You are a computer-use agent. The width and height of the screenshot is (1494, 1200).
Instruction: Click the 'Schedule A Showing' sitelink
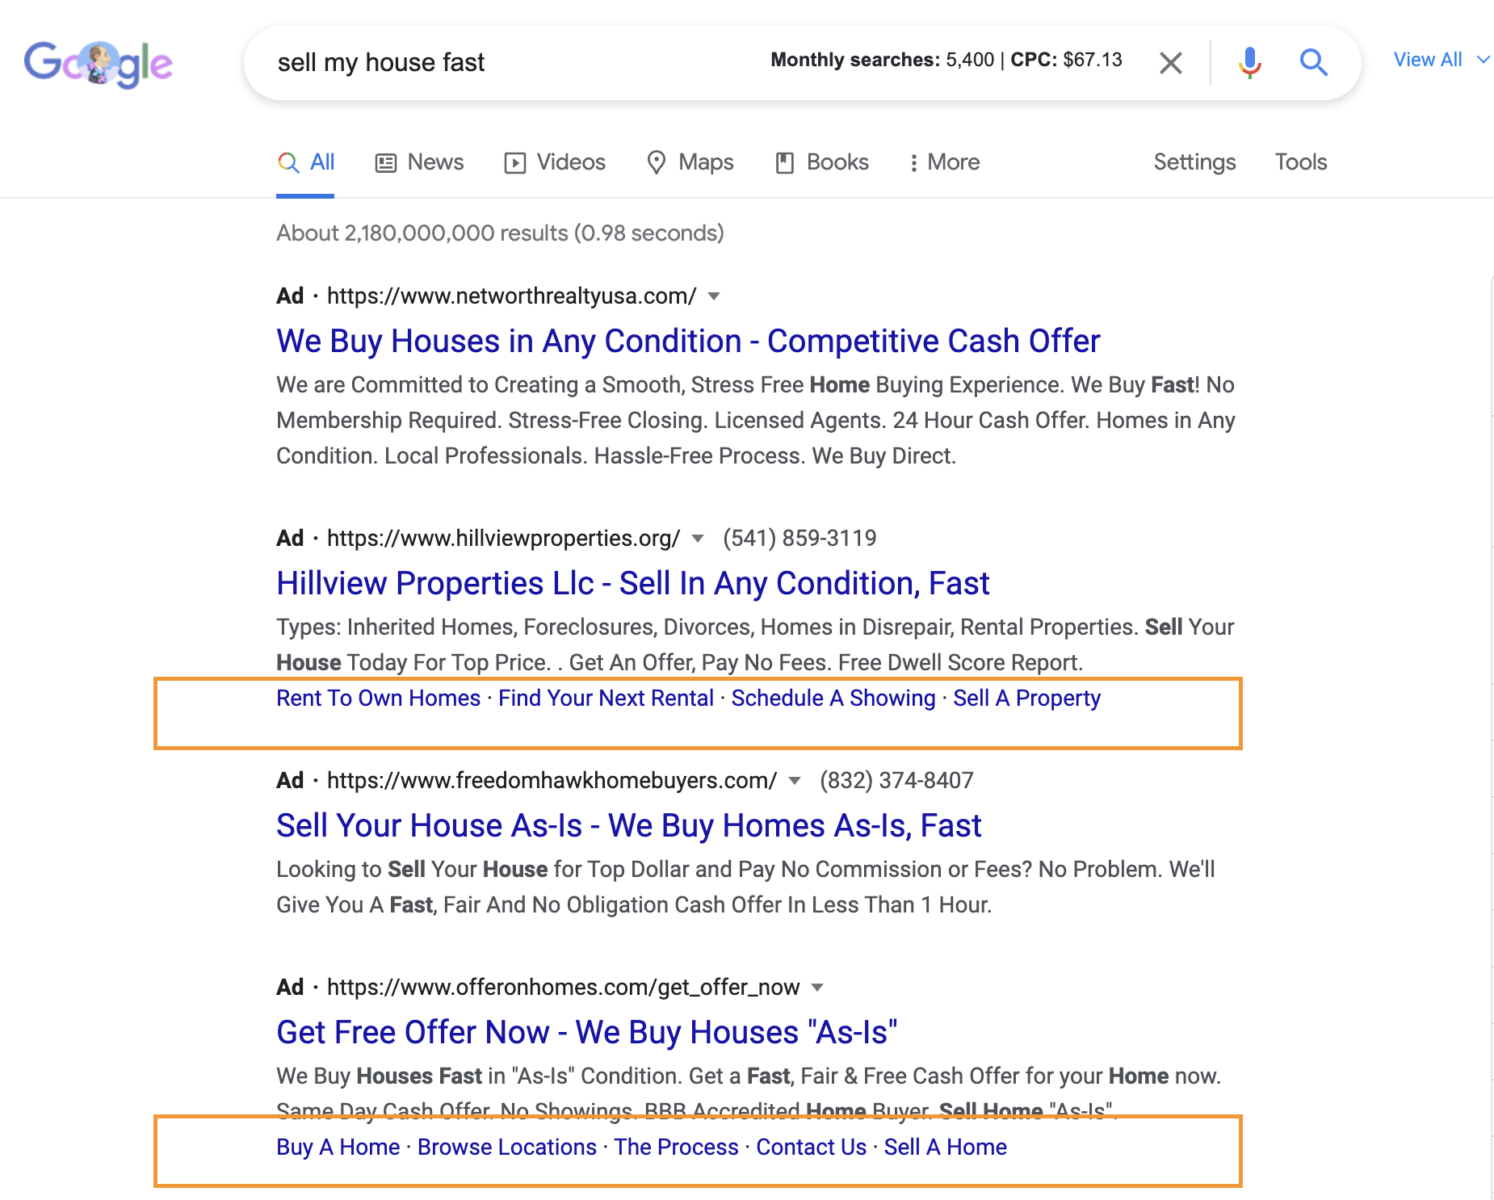click(x=833, y=698)
